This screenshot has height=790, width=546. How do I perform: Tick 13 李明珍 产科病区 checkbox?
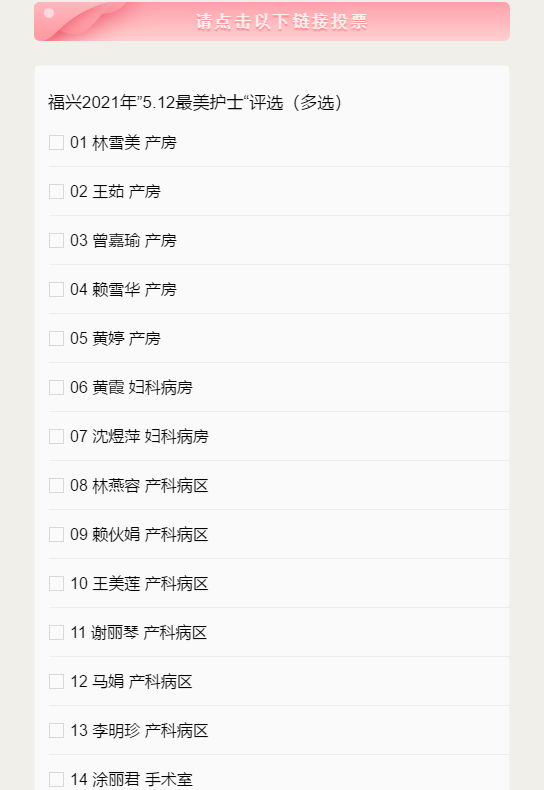pos(56,731)
